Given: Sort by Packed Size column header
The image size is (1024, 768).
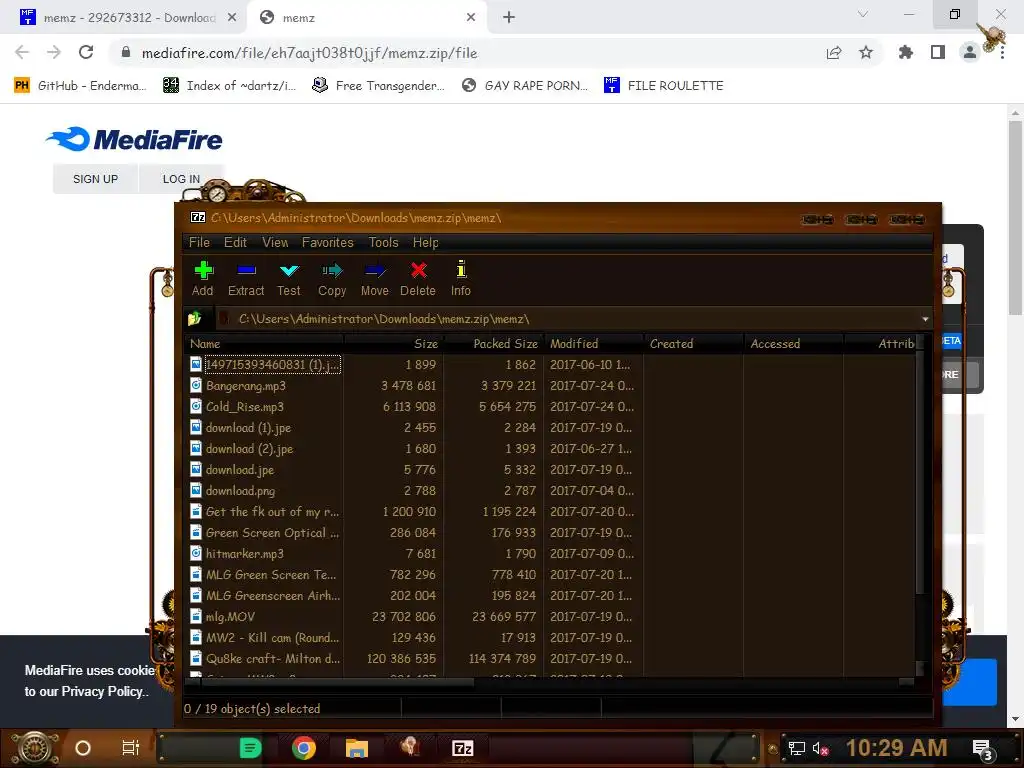Looking at the screenshot, I should [493, 344].
